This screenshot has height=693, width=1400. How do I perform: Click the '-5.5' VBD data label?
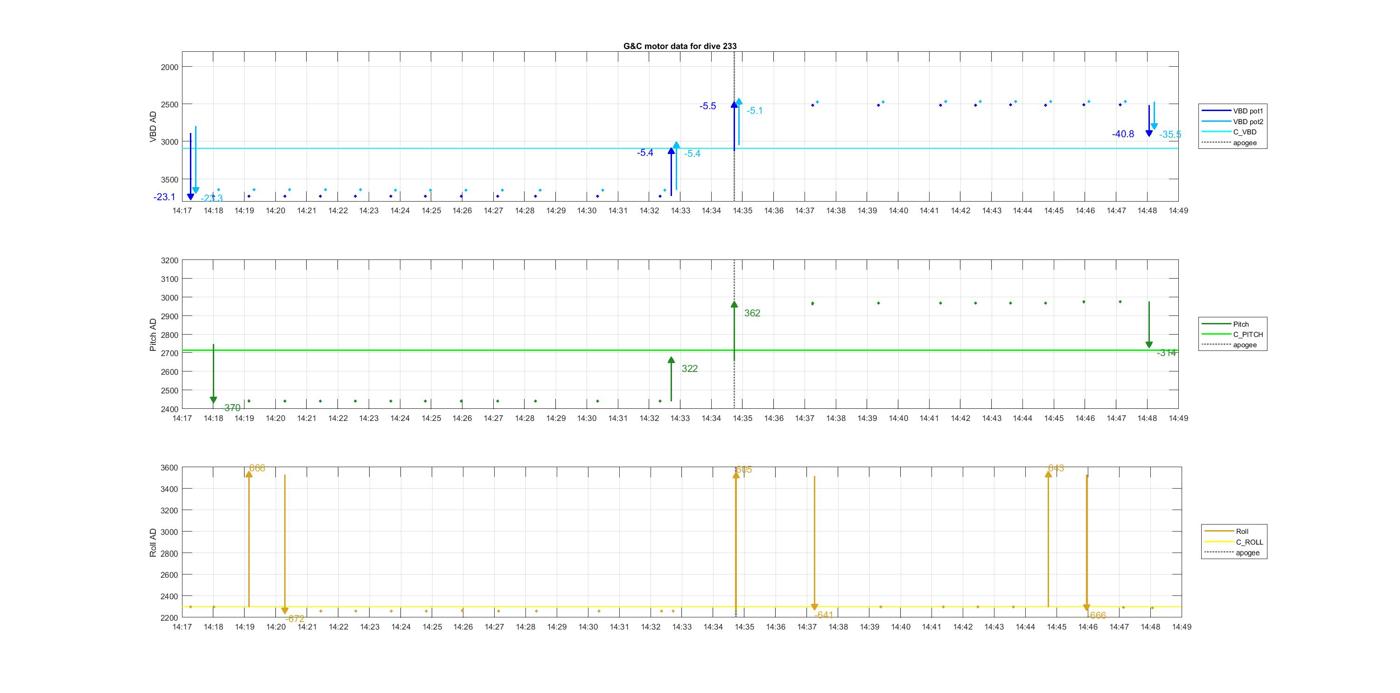[x=708, y=106]
